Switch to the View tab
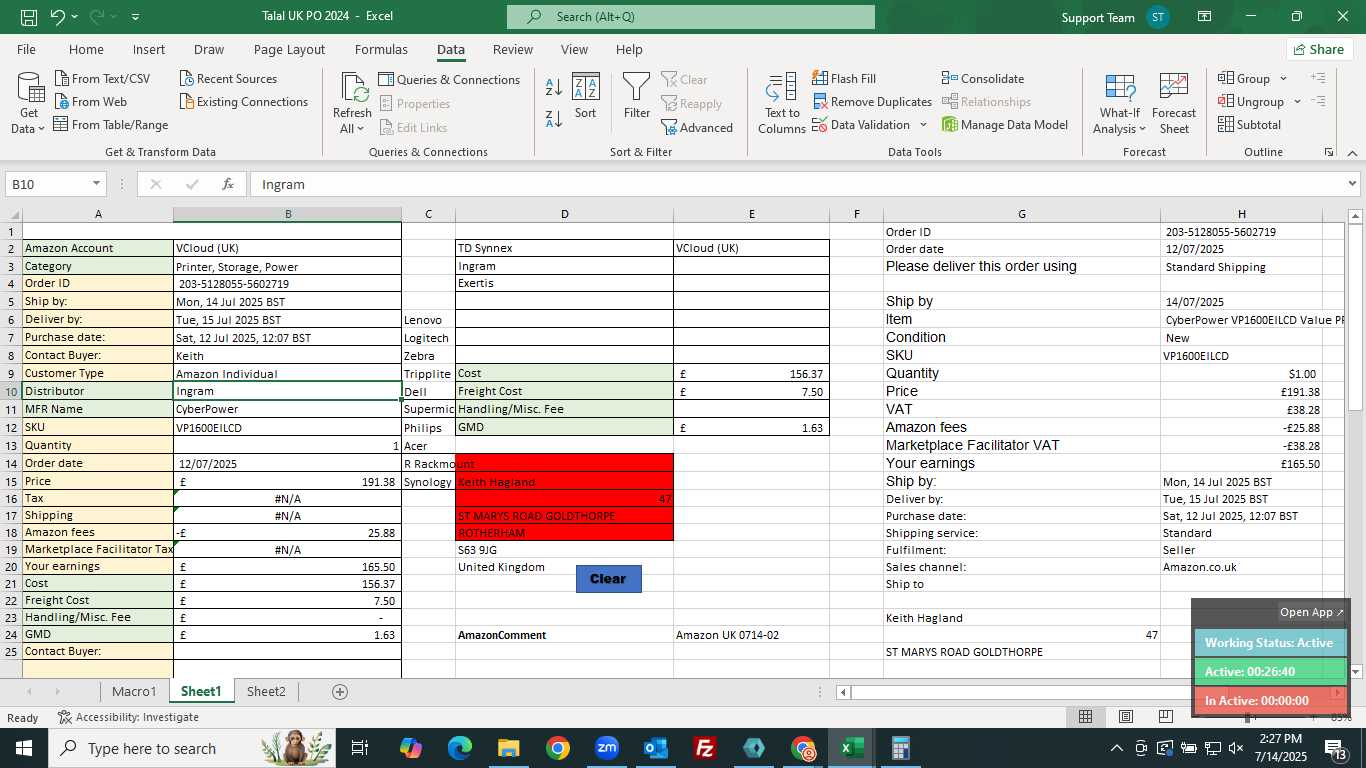 (x=574, y=49)
